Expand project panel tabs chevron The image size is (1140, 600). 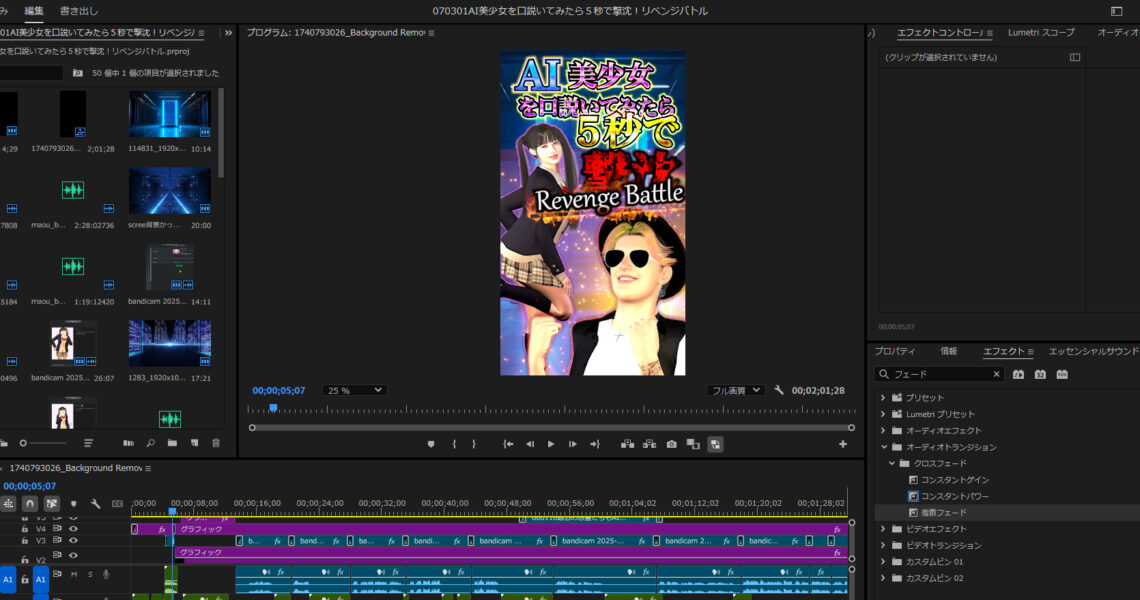[x=228, y=33]
